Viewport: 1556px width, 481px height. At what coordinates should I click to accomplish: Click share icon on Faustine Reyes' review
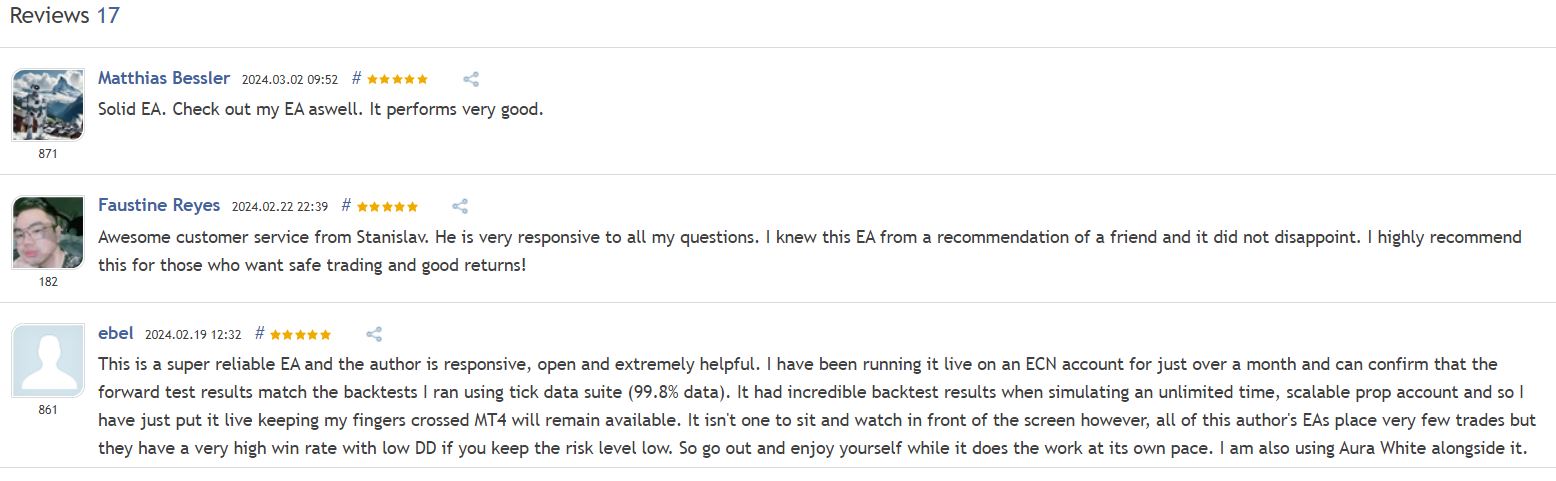(460, 207)
